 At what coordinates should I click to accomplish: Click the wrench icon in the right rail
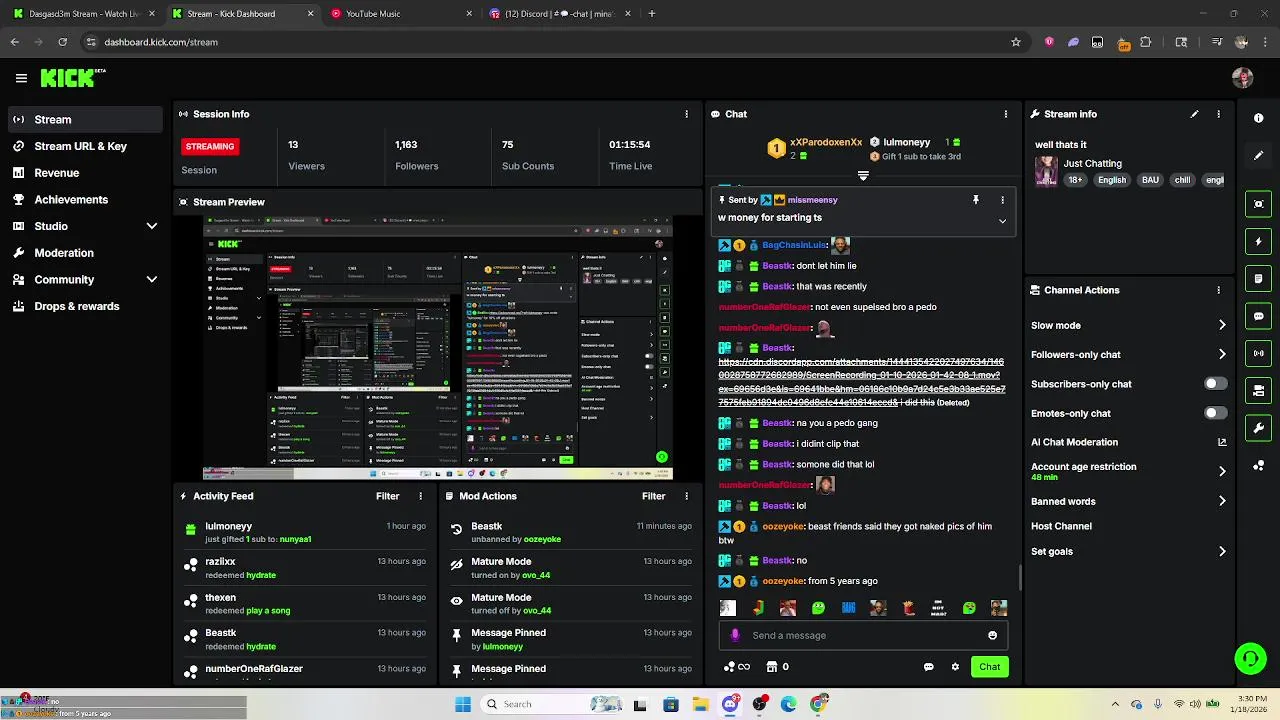pos(1258,428)
